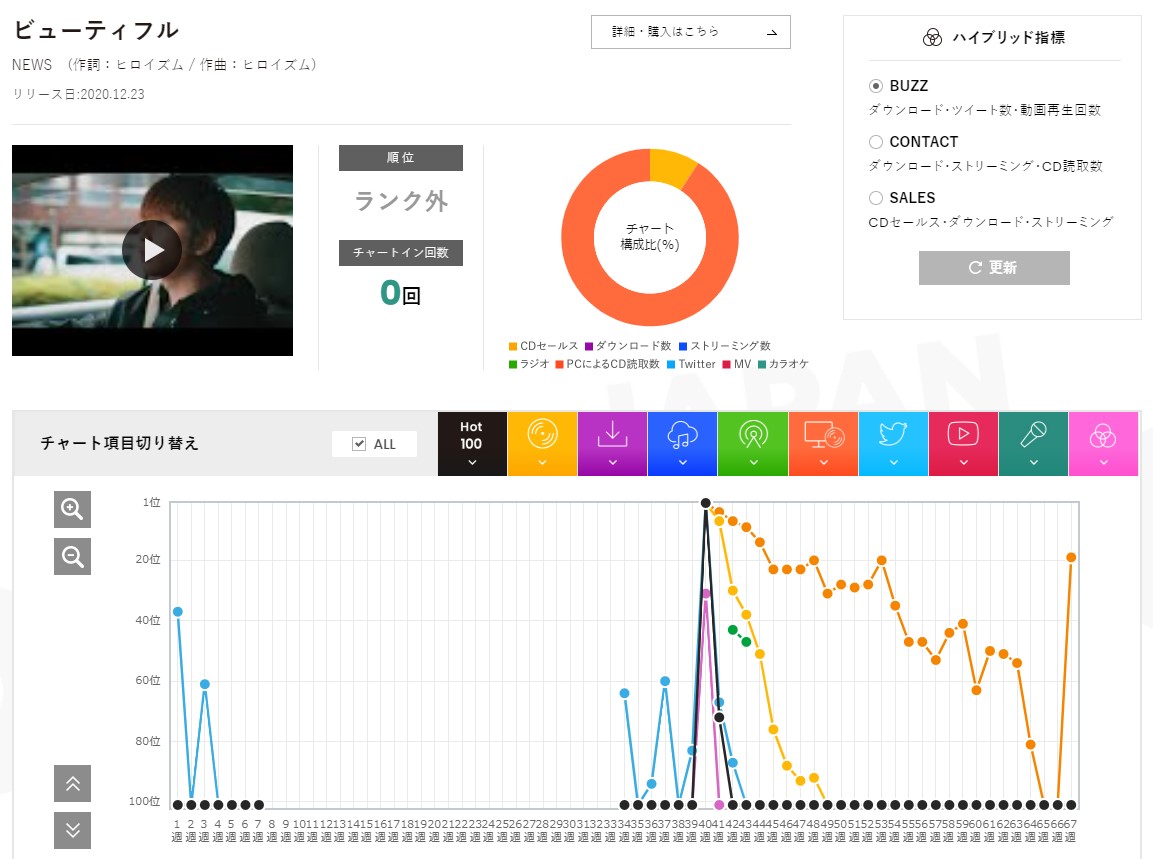Click the 順位 label
This screenshot has height=859, width=1153.
401,158
